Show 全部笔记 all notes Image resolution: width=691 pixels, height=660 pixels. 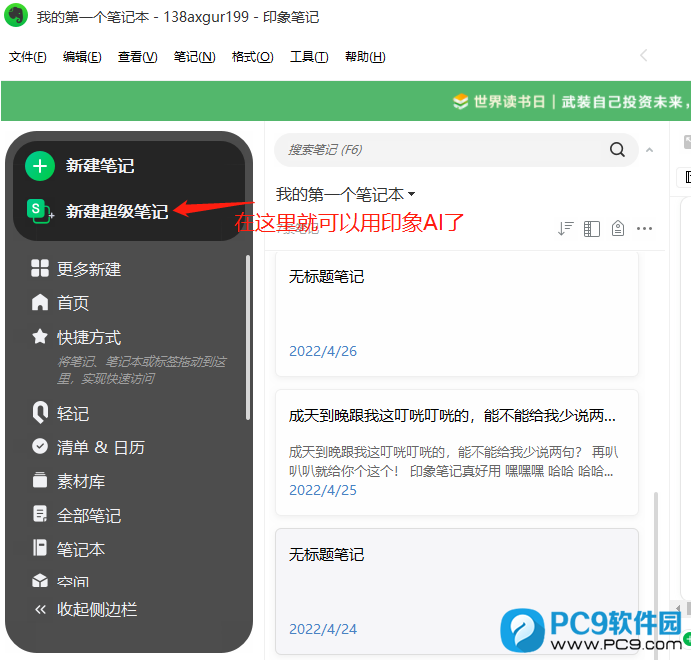pos(76,515)
